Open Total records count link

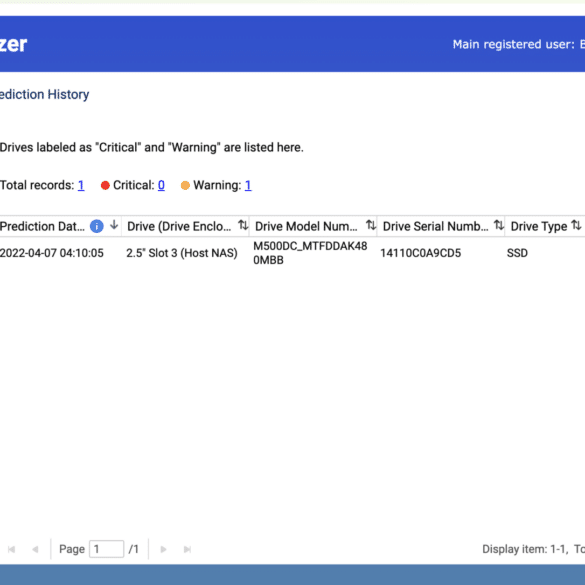[81, 185]
